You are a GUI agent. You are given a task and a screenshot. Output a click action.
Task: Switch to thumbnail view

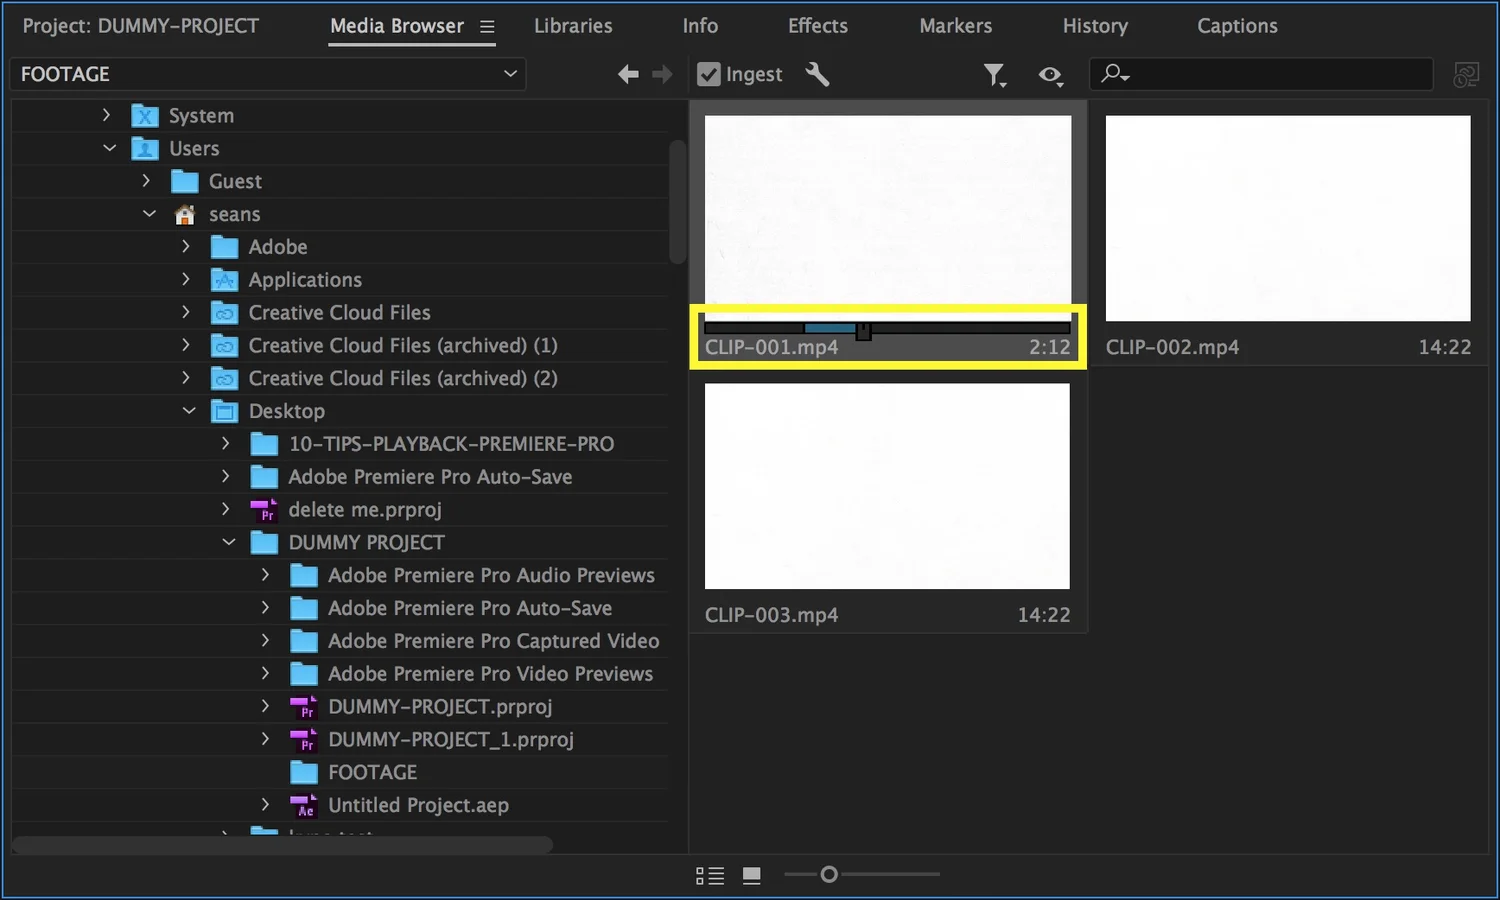pos(752,876)
